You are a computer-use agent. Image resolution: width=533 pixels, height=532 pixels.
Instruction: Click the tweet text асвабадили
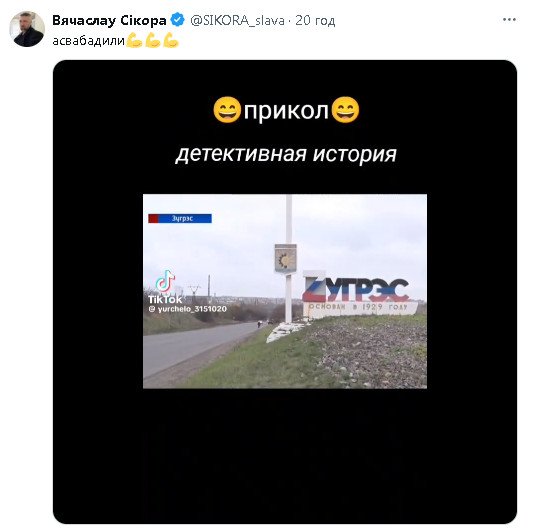(88, 41)
